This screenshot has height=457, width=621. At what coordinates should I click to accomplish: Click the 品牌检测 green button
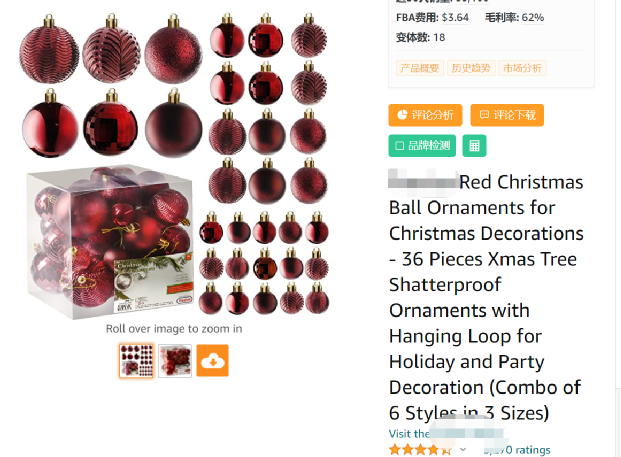(422, 146)
